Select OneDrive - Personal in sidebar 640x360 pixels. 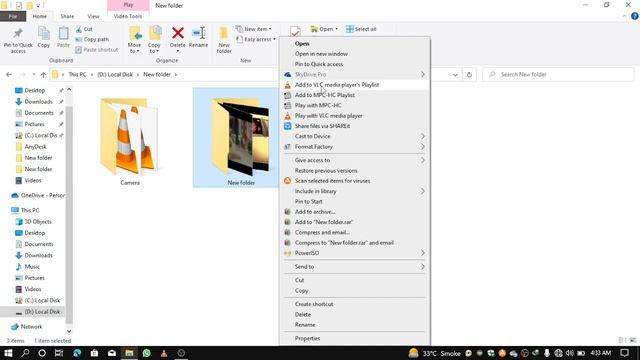[38, 196]
